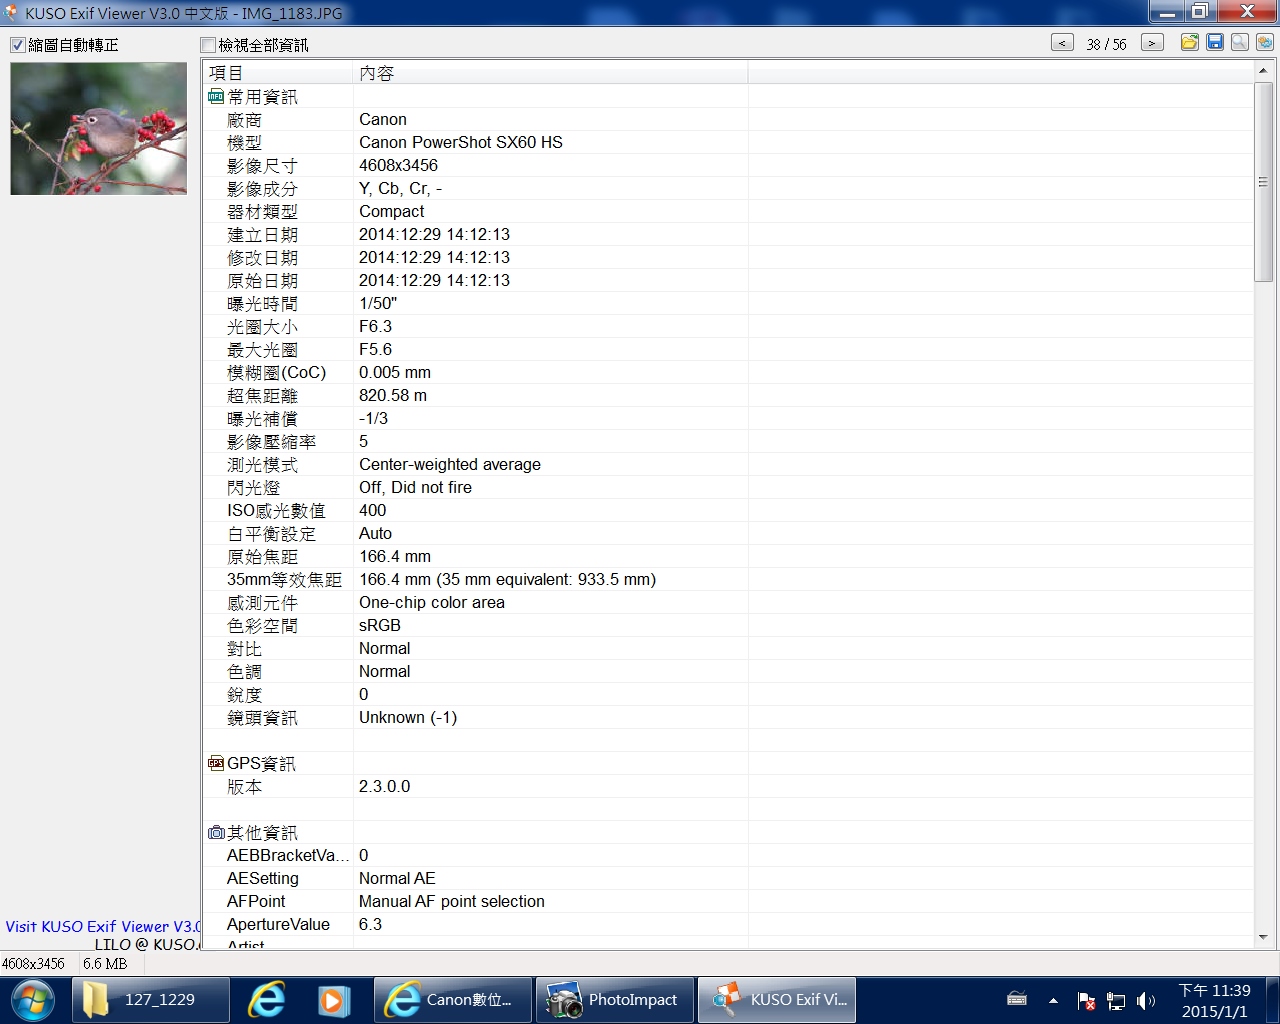Select ISO感光數值 400 row
Screen dimensions: 1280x1024
pyautogui.click(x=727, y=510)
